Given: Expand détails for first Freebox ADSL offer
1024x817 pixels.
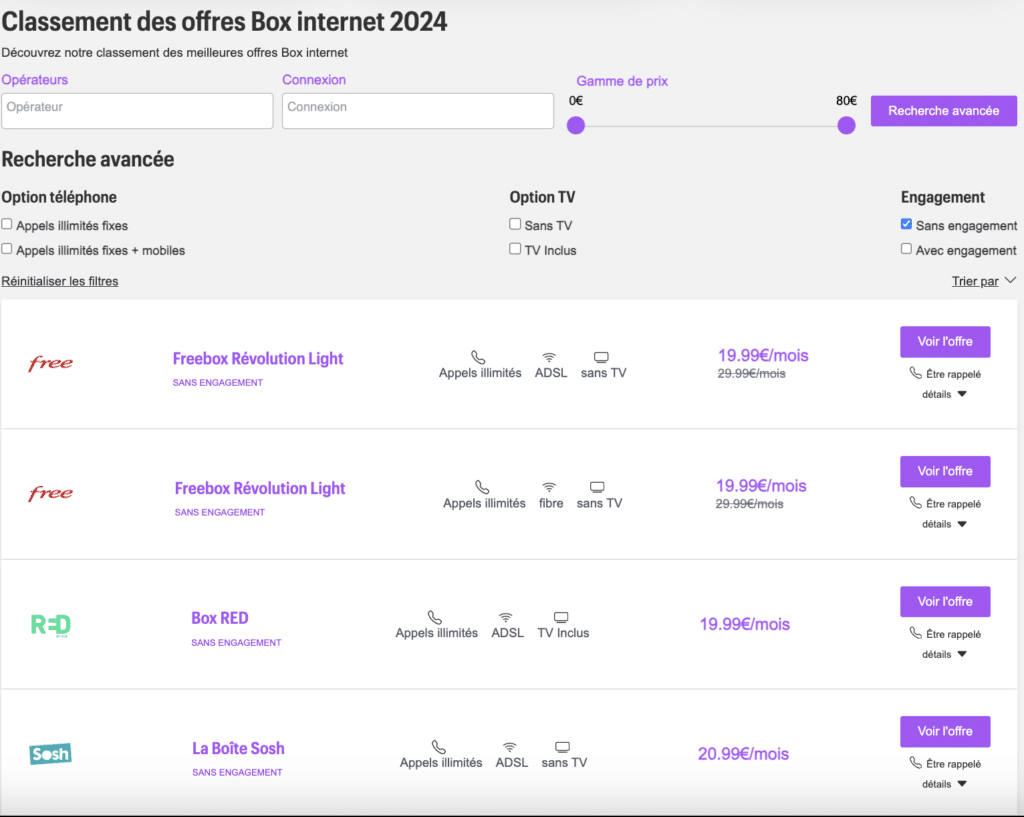Looking at the screenshot, I should tap(945, 394).
